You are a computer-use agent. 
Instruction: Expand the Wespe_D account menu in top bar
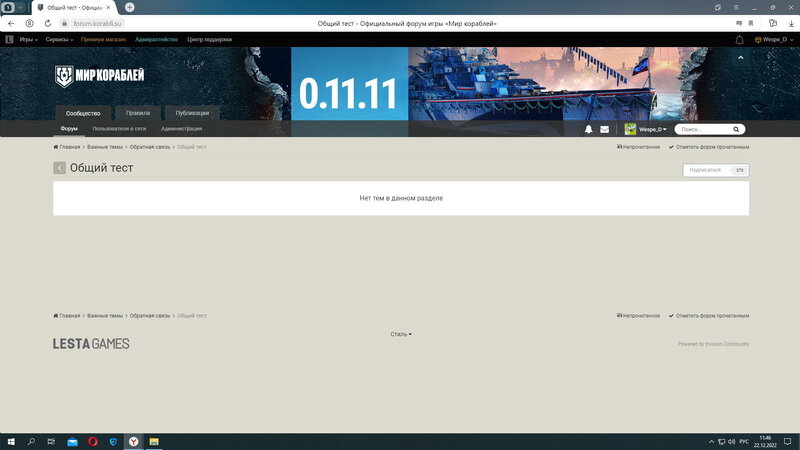point(774,39)
